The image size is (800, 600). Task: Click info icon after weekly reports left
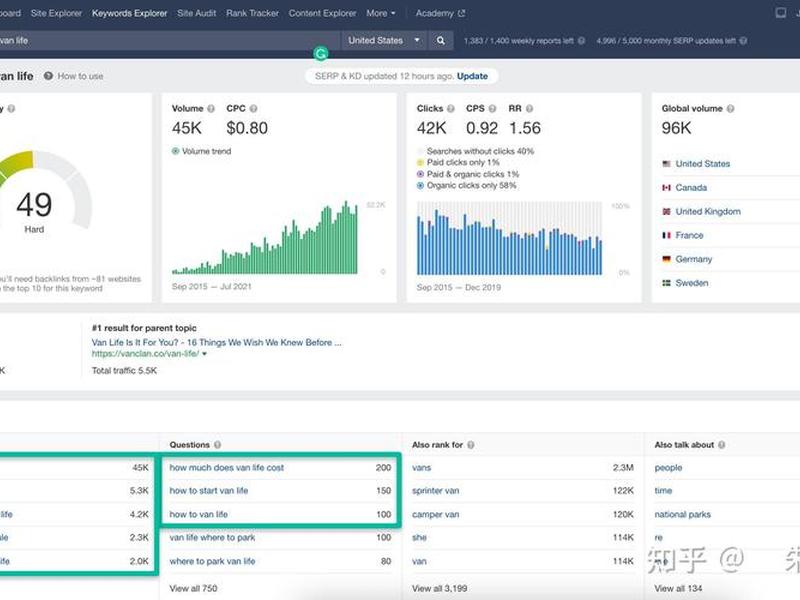[x=581, y=41]
